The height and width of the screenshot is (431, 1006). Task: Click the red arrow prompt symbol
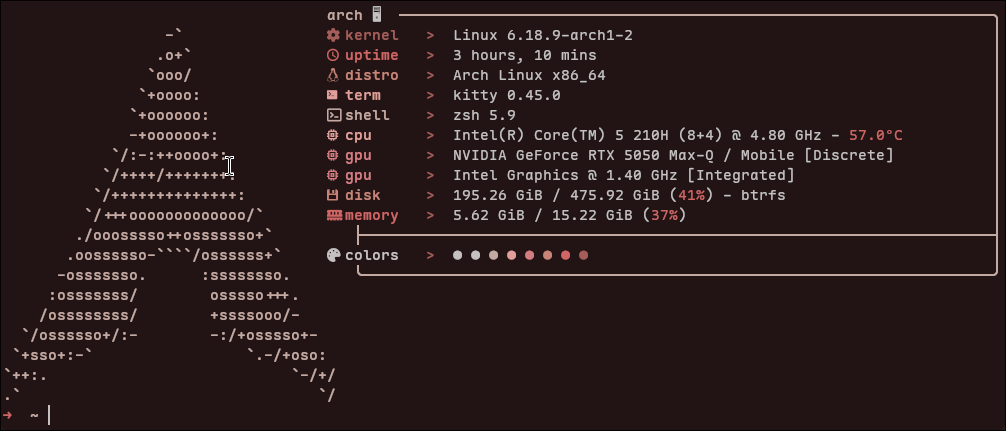click(x=8, y=416)
